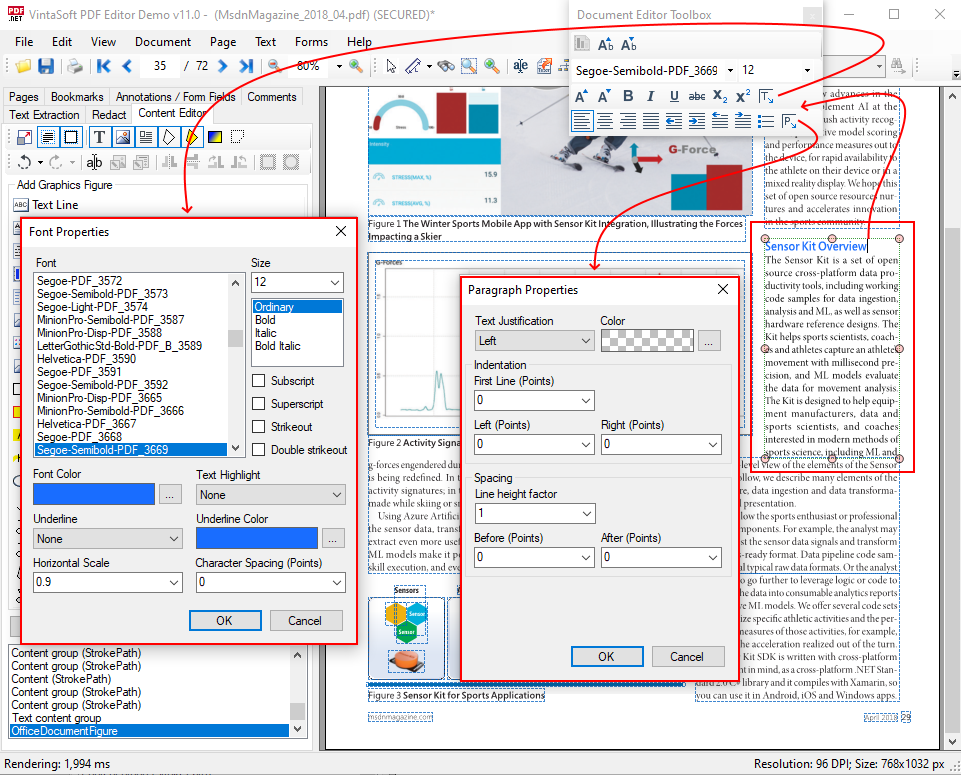
Task: Apply italic to the selected text
Action: [651, 96]
